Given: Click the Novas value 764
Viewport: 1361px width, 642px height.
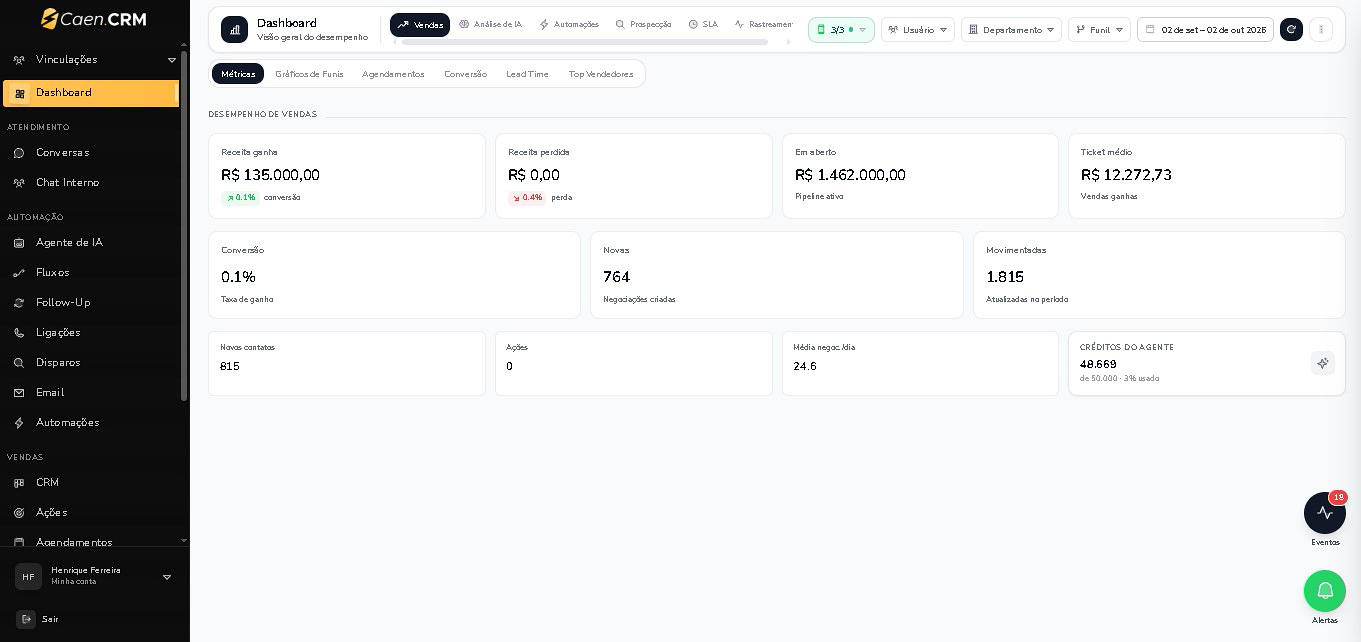Looking at the screenshot, I should (x=616, y=277).
